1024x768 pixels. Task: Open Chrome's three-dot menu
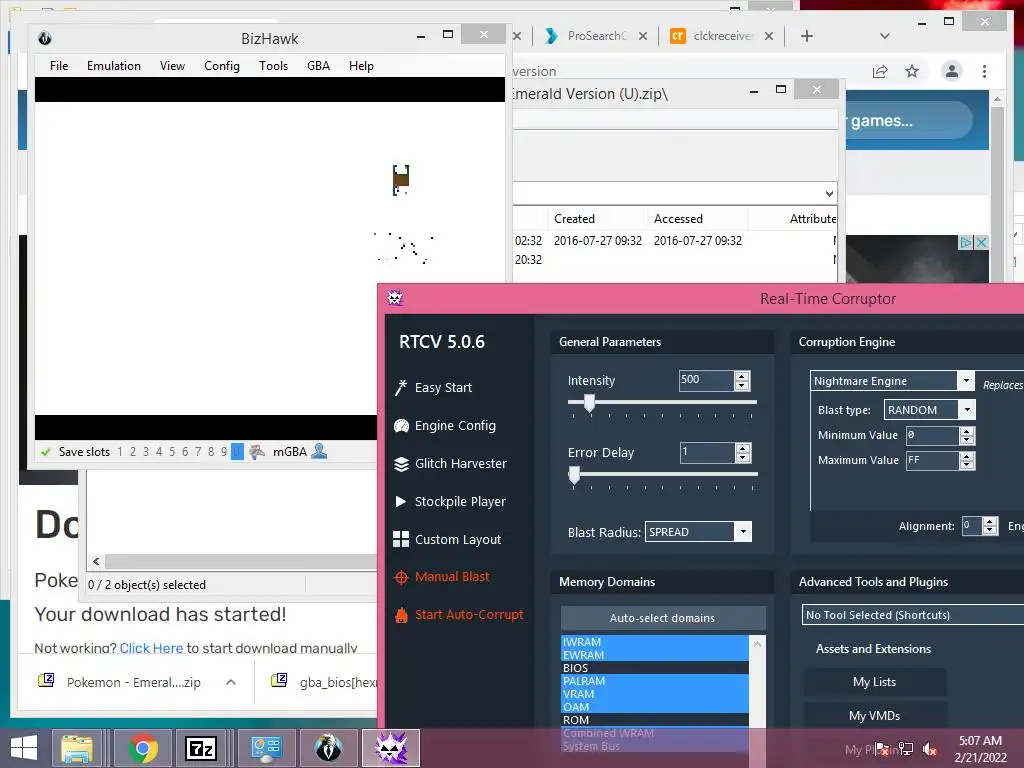click(x=984, y=71)
